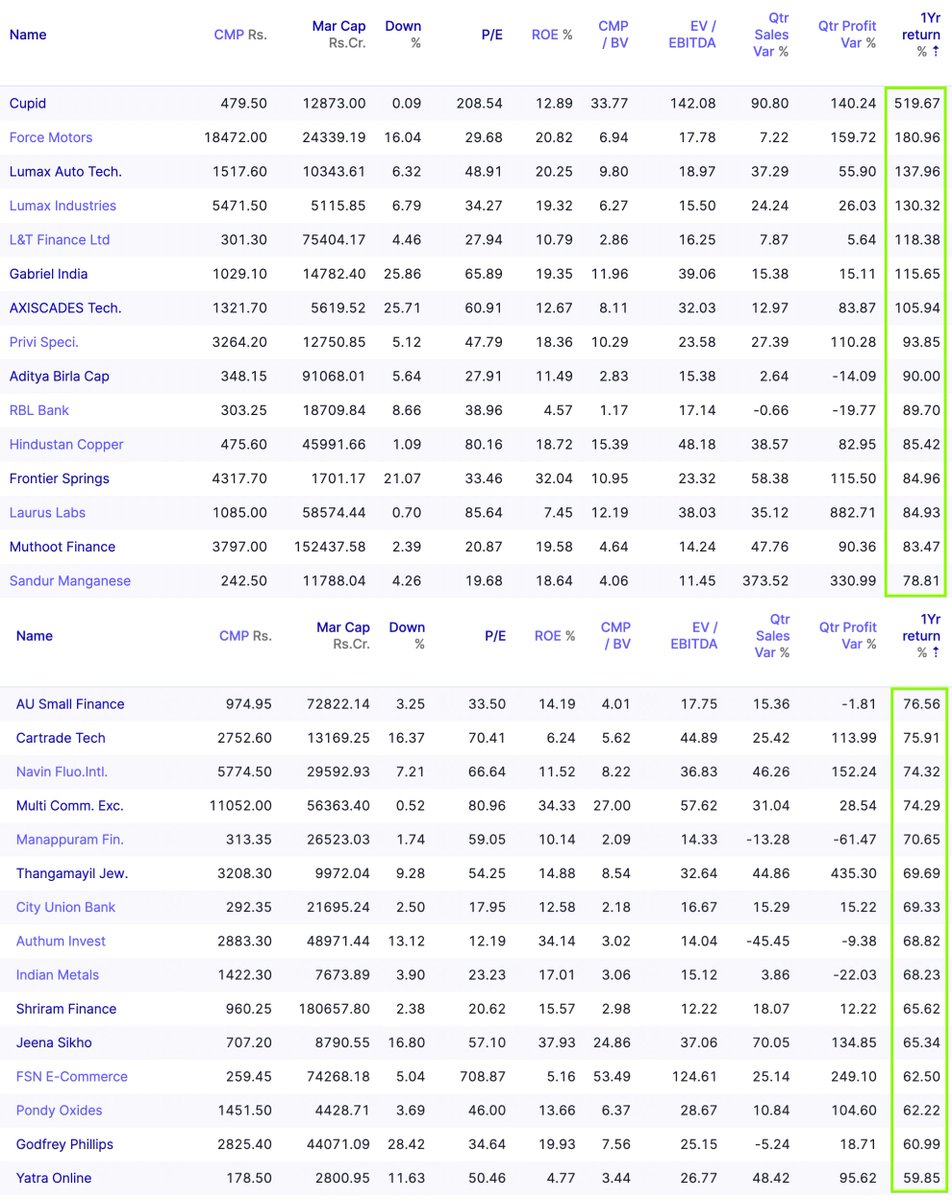This screenshot has height=1200, width=952.
Task: Open RBL Bank stock page
Action: click(39, 409)
